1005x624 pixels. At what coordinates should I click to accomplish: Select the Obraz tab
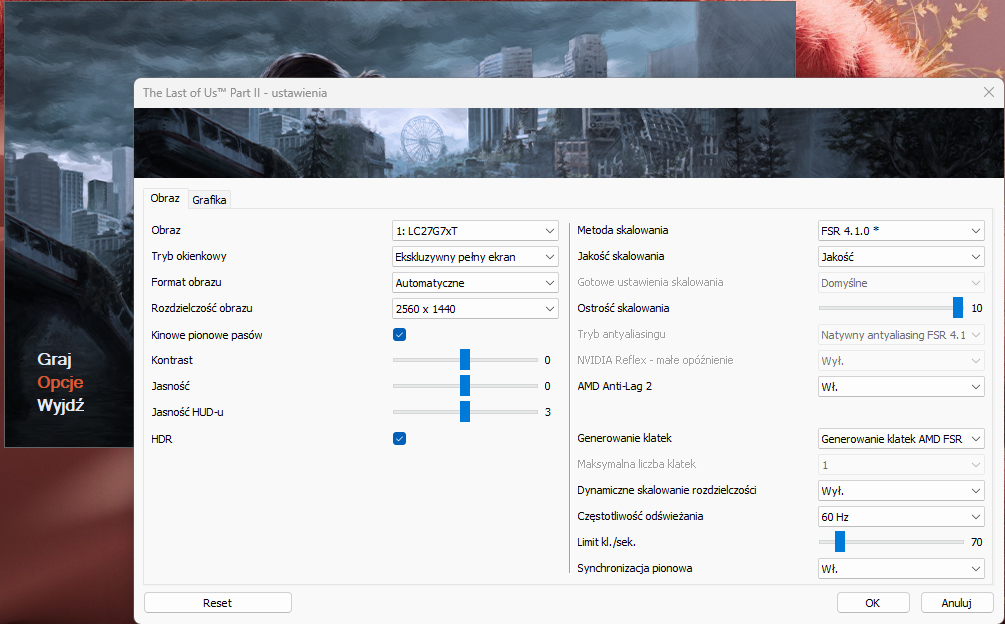click(x=165, y=198)
